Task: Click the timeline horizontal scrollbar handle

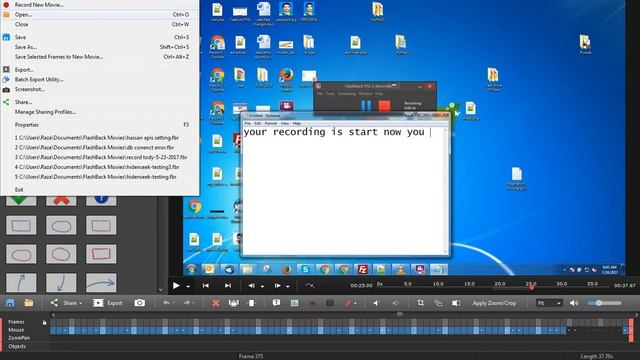Action: point(400,314)
